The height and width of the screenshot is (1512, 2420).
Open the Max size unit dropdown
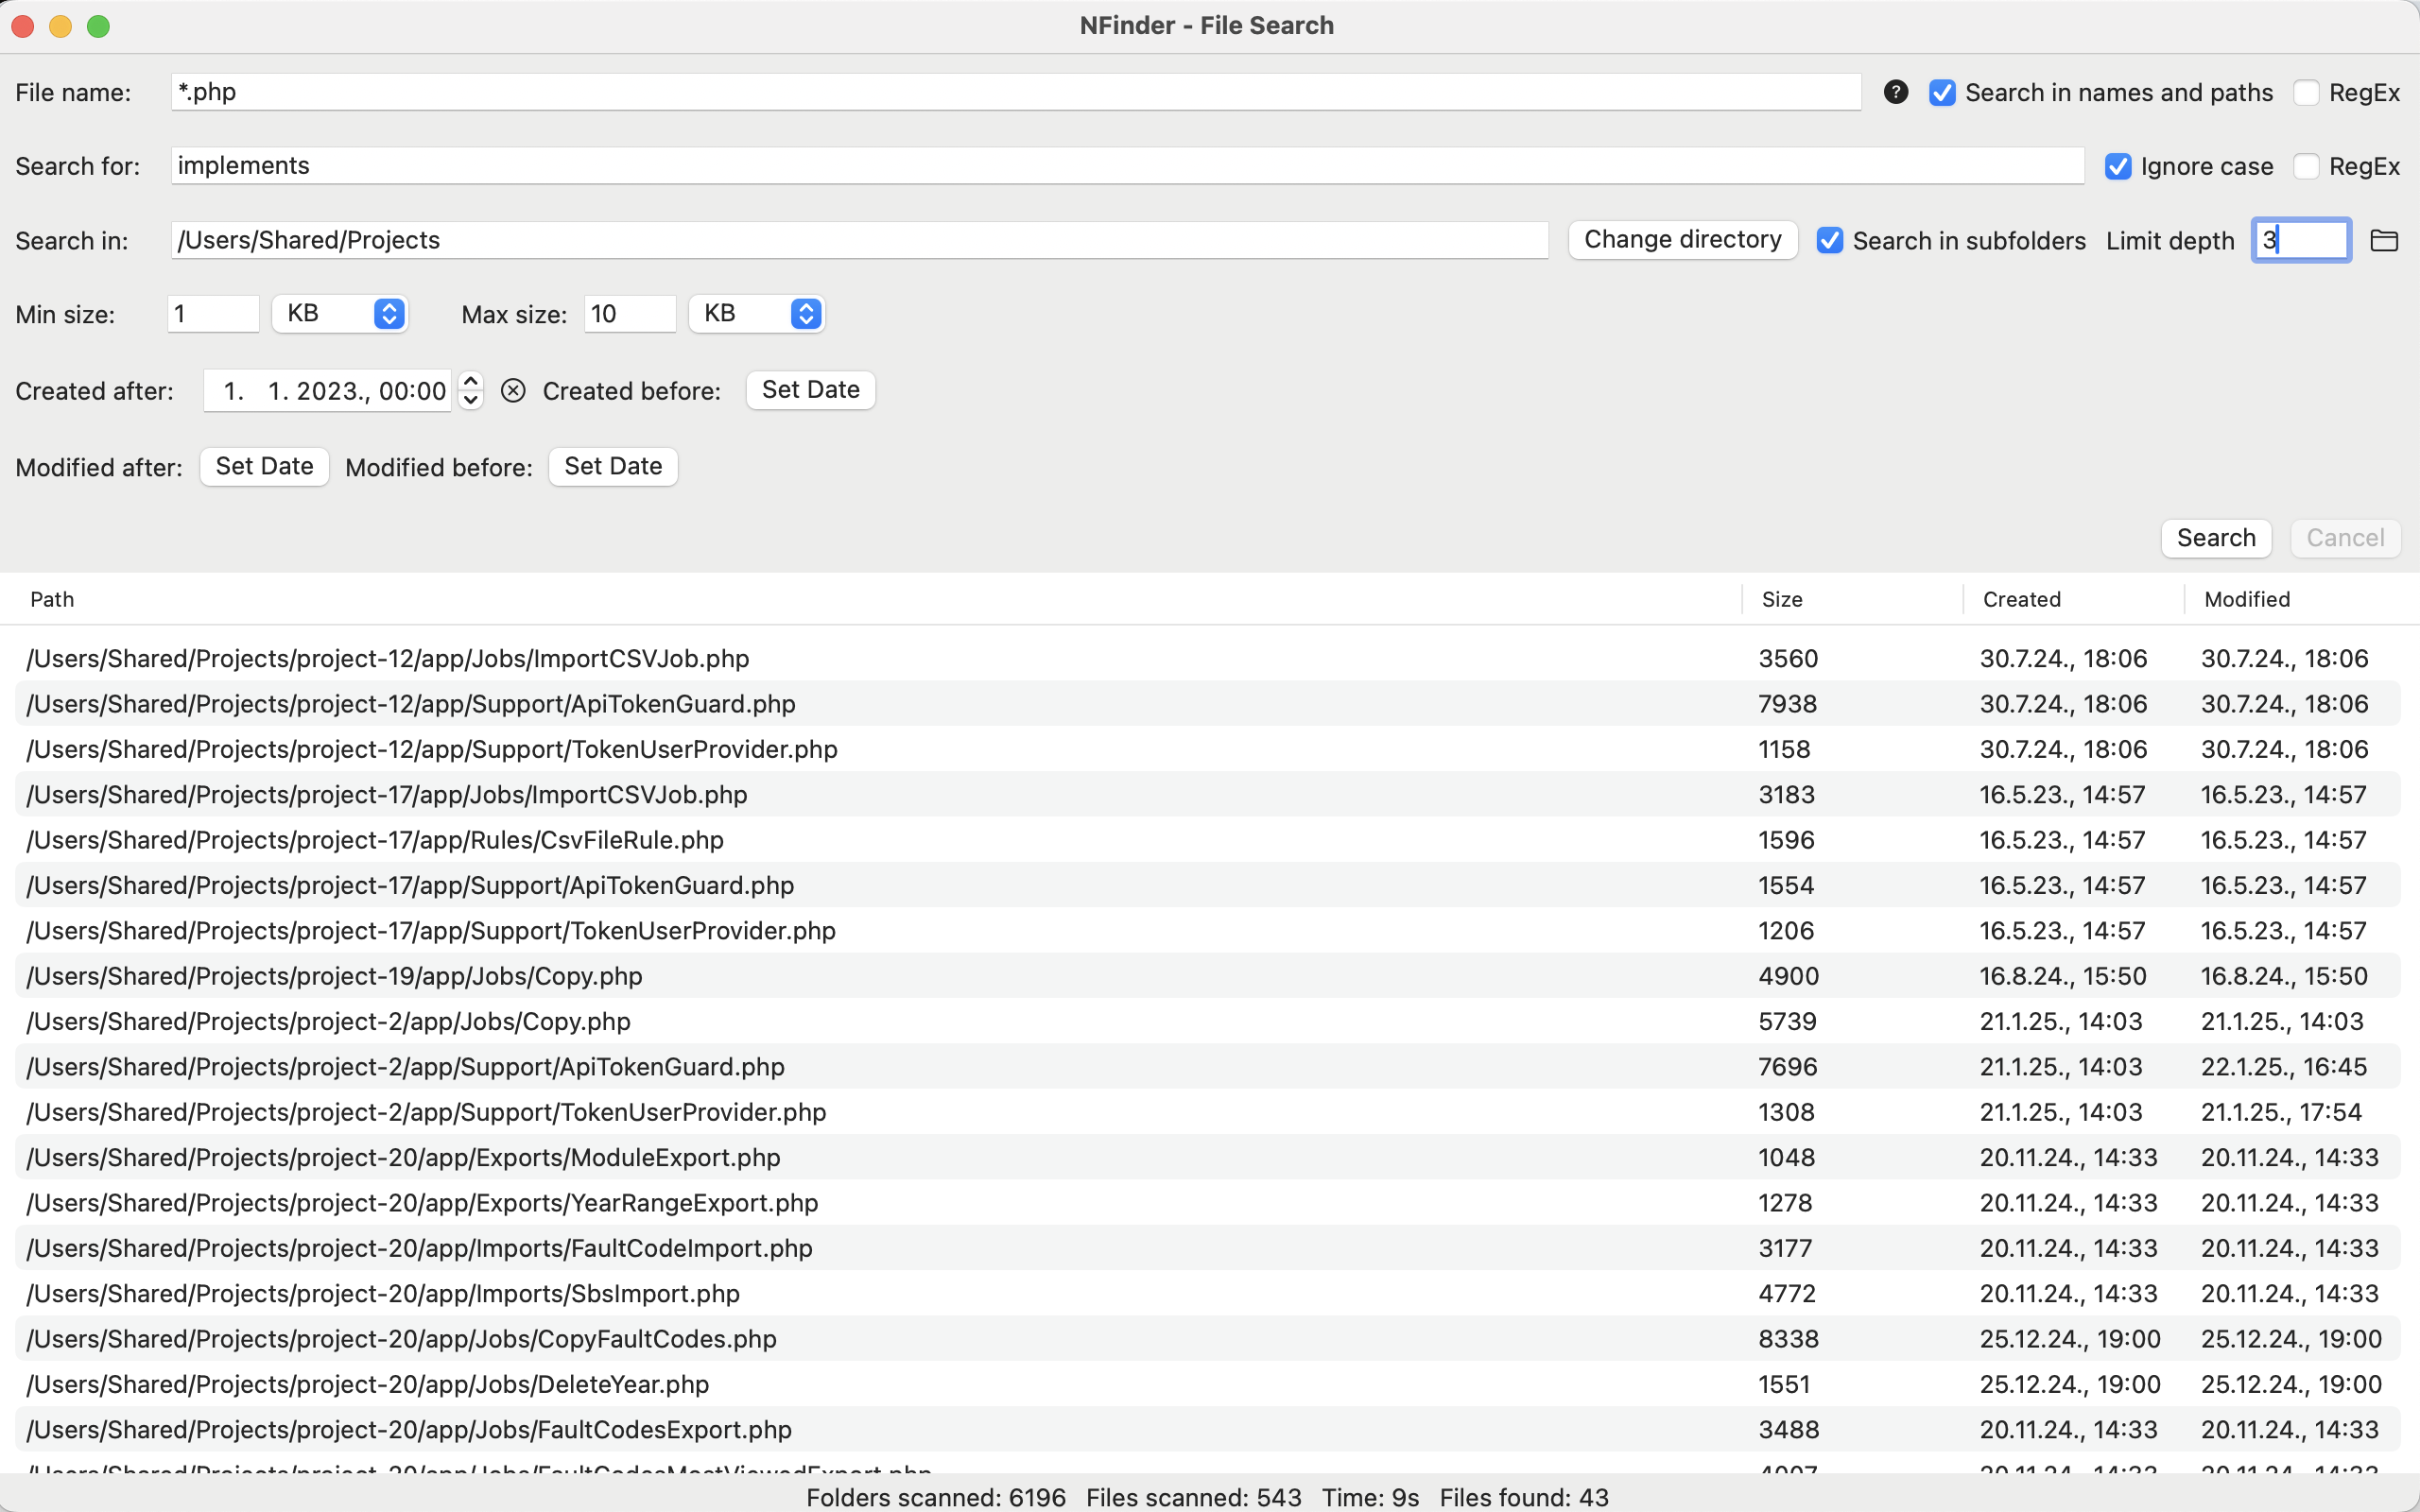757,314
